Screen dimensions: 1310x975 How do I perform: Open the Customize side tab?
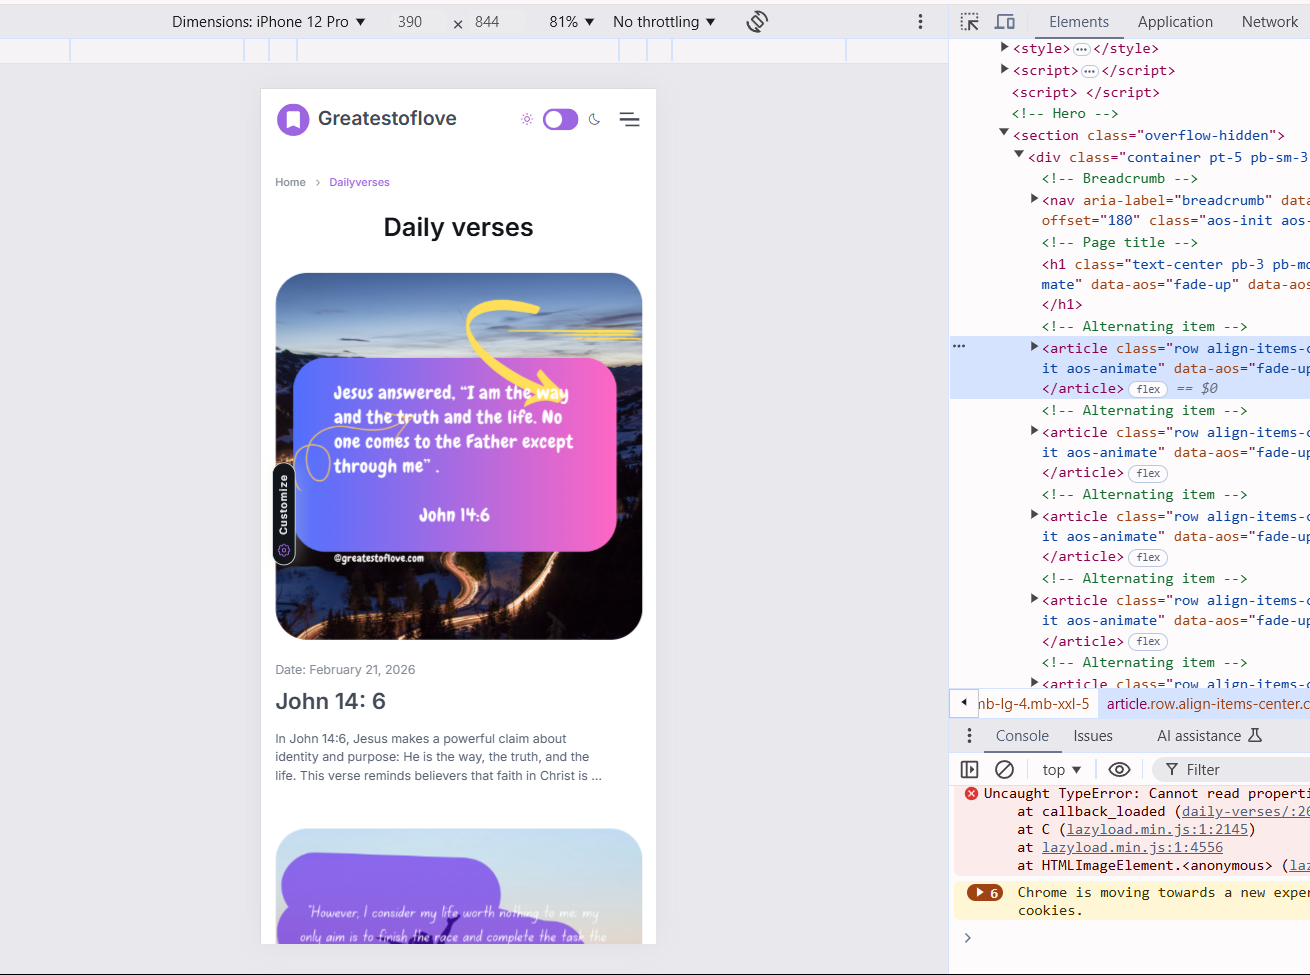284,514
